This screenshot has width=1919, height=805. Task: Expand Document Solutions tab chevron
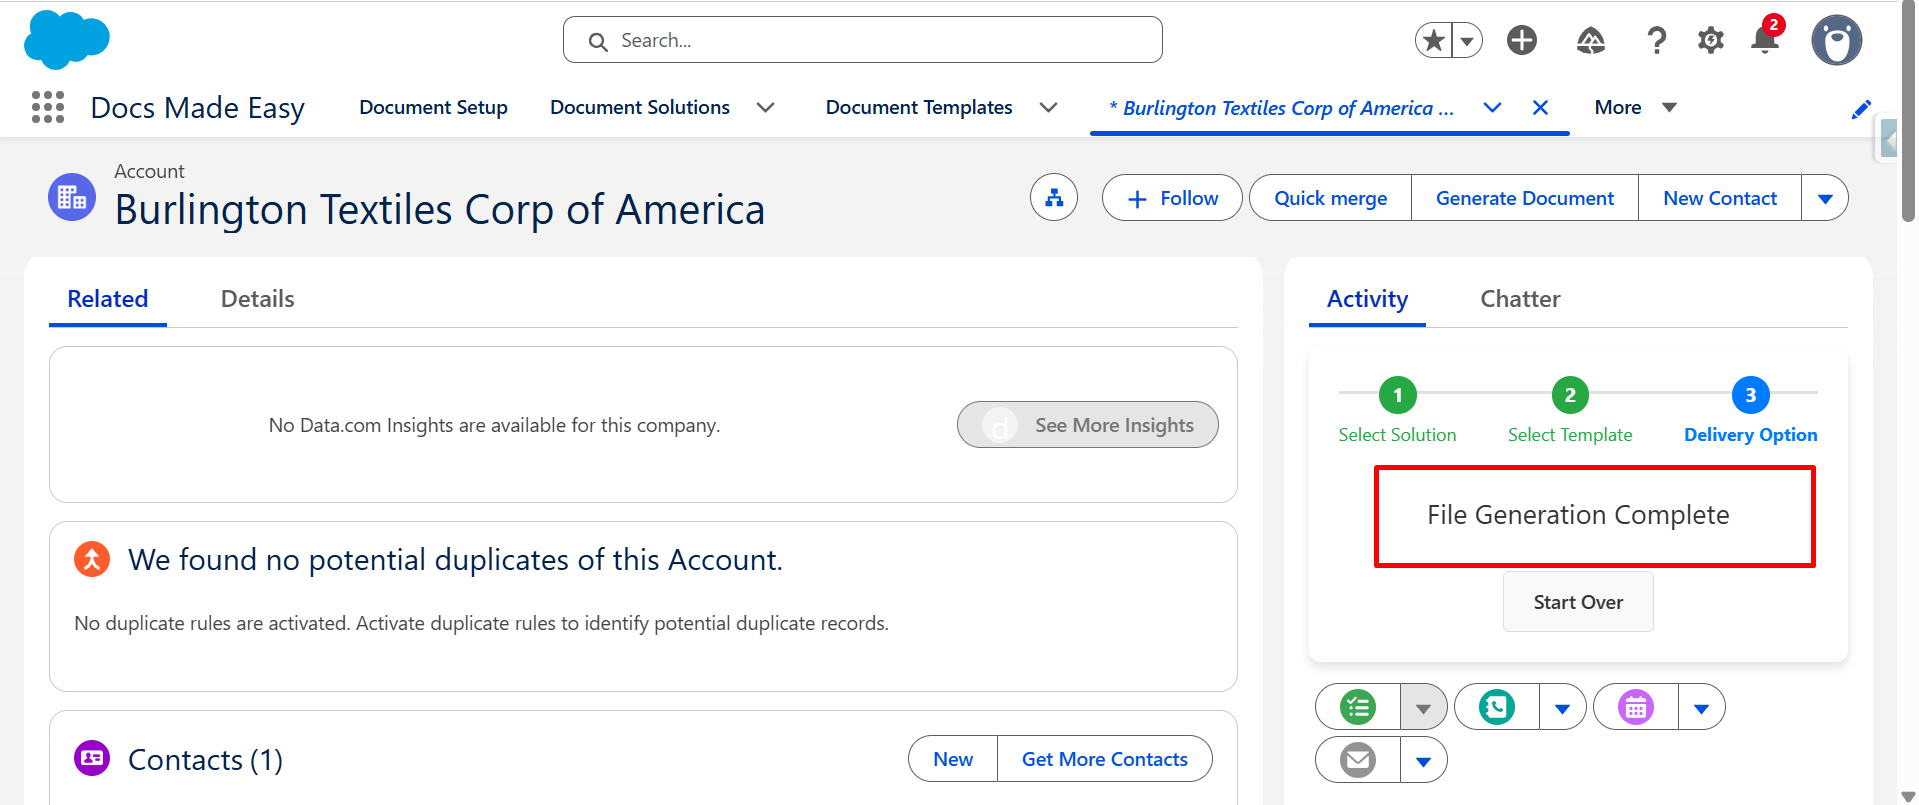[x=766, y=107]
